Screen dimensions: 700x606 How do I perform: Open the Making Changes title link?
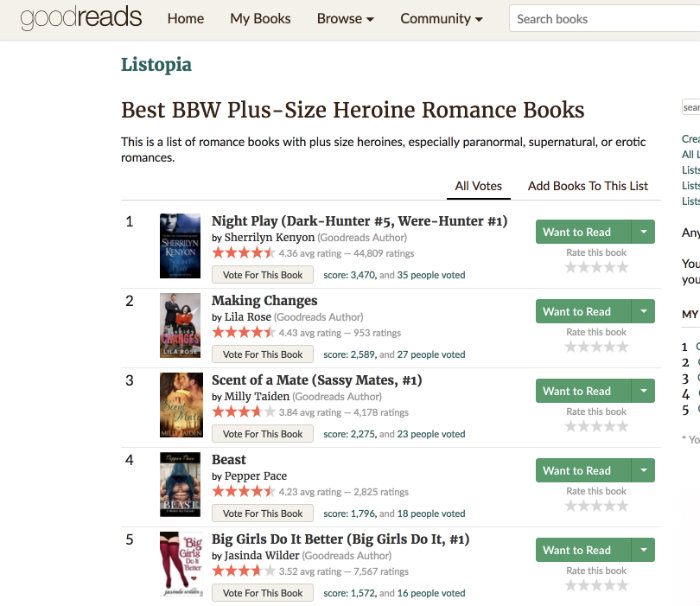pos(264,301)
